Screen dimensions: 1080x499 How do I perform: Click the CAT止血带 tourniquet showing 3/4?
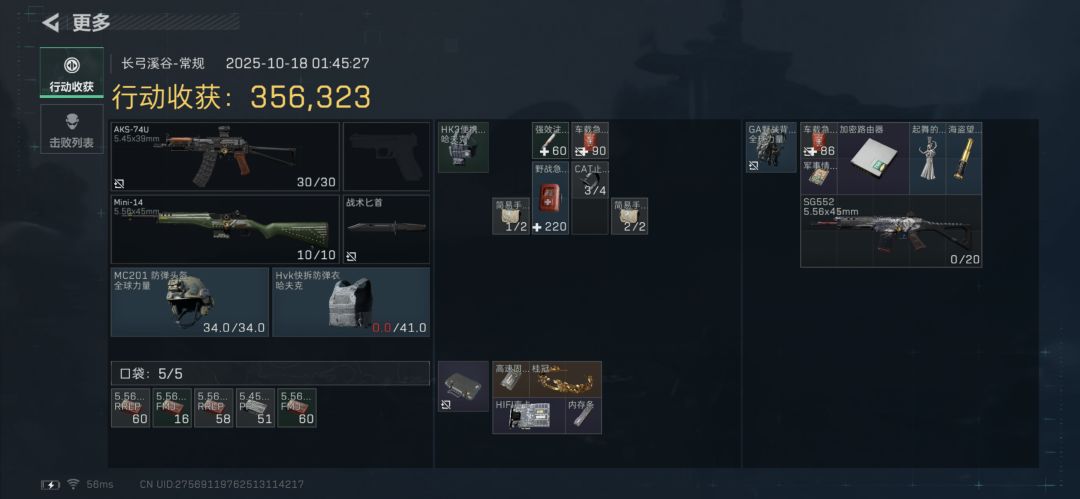pos(590,180)
